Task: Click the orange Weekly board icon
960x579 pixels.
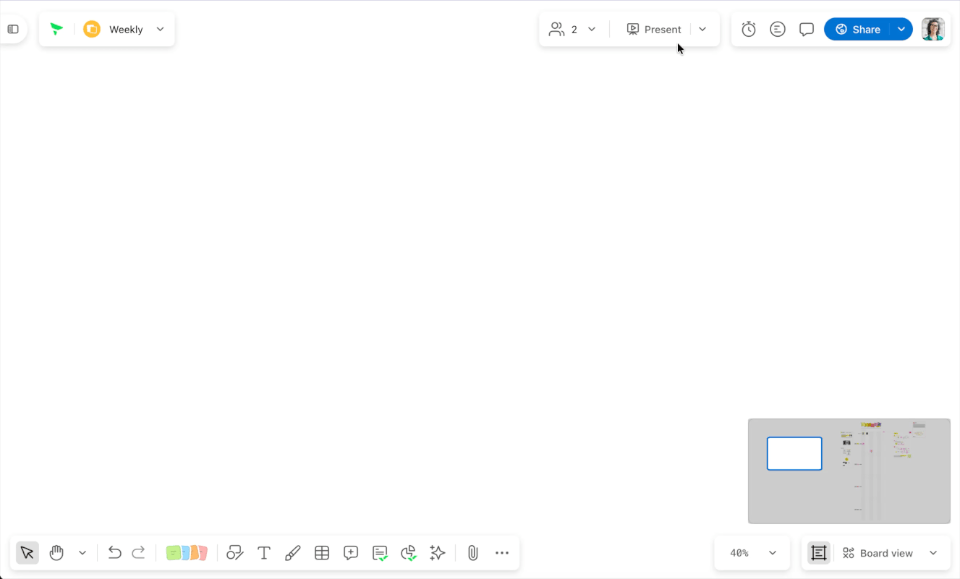Action: click(x=92, y=29)
